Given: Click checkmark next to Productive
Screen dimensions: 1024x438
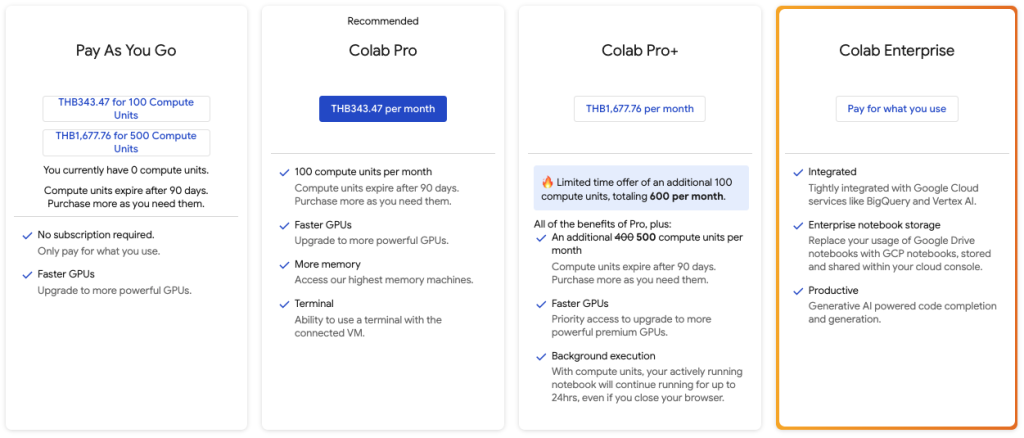Looking at the screenshot, I should click(x=798, y=290).
